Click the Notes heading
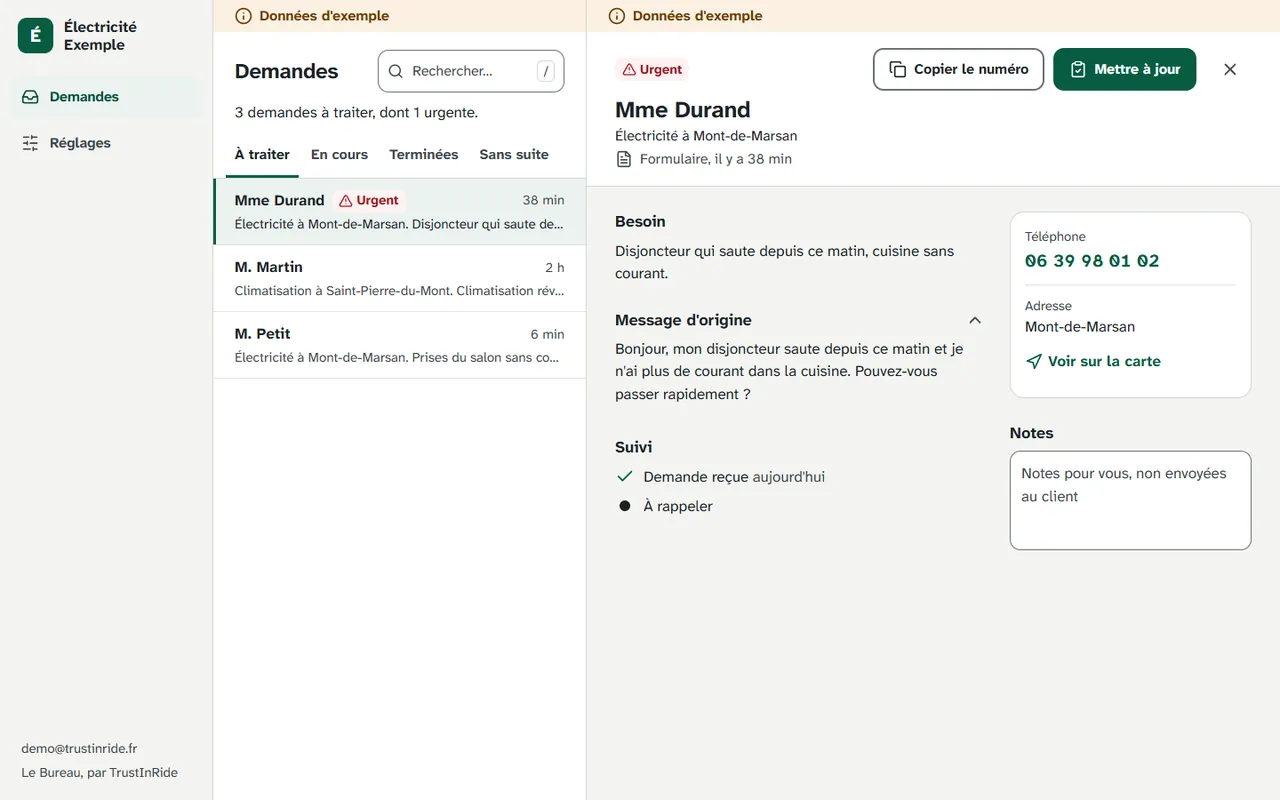Viewport: 1280px width, 800px height. coord(1032,433)
